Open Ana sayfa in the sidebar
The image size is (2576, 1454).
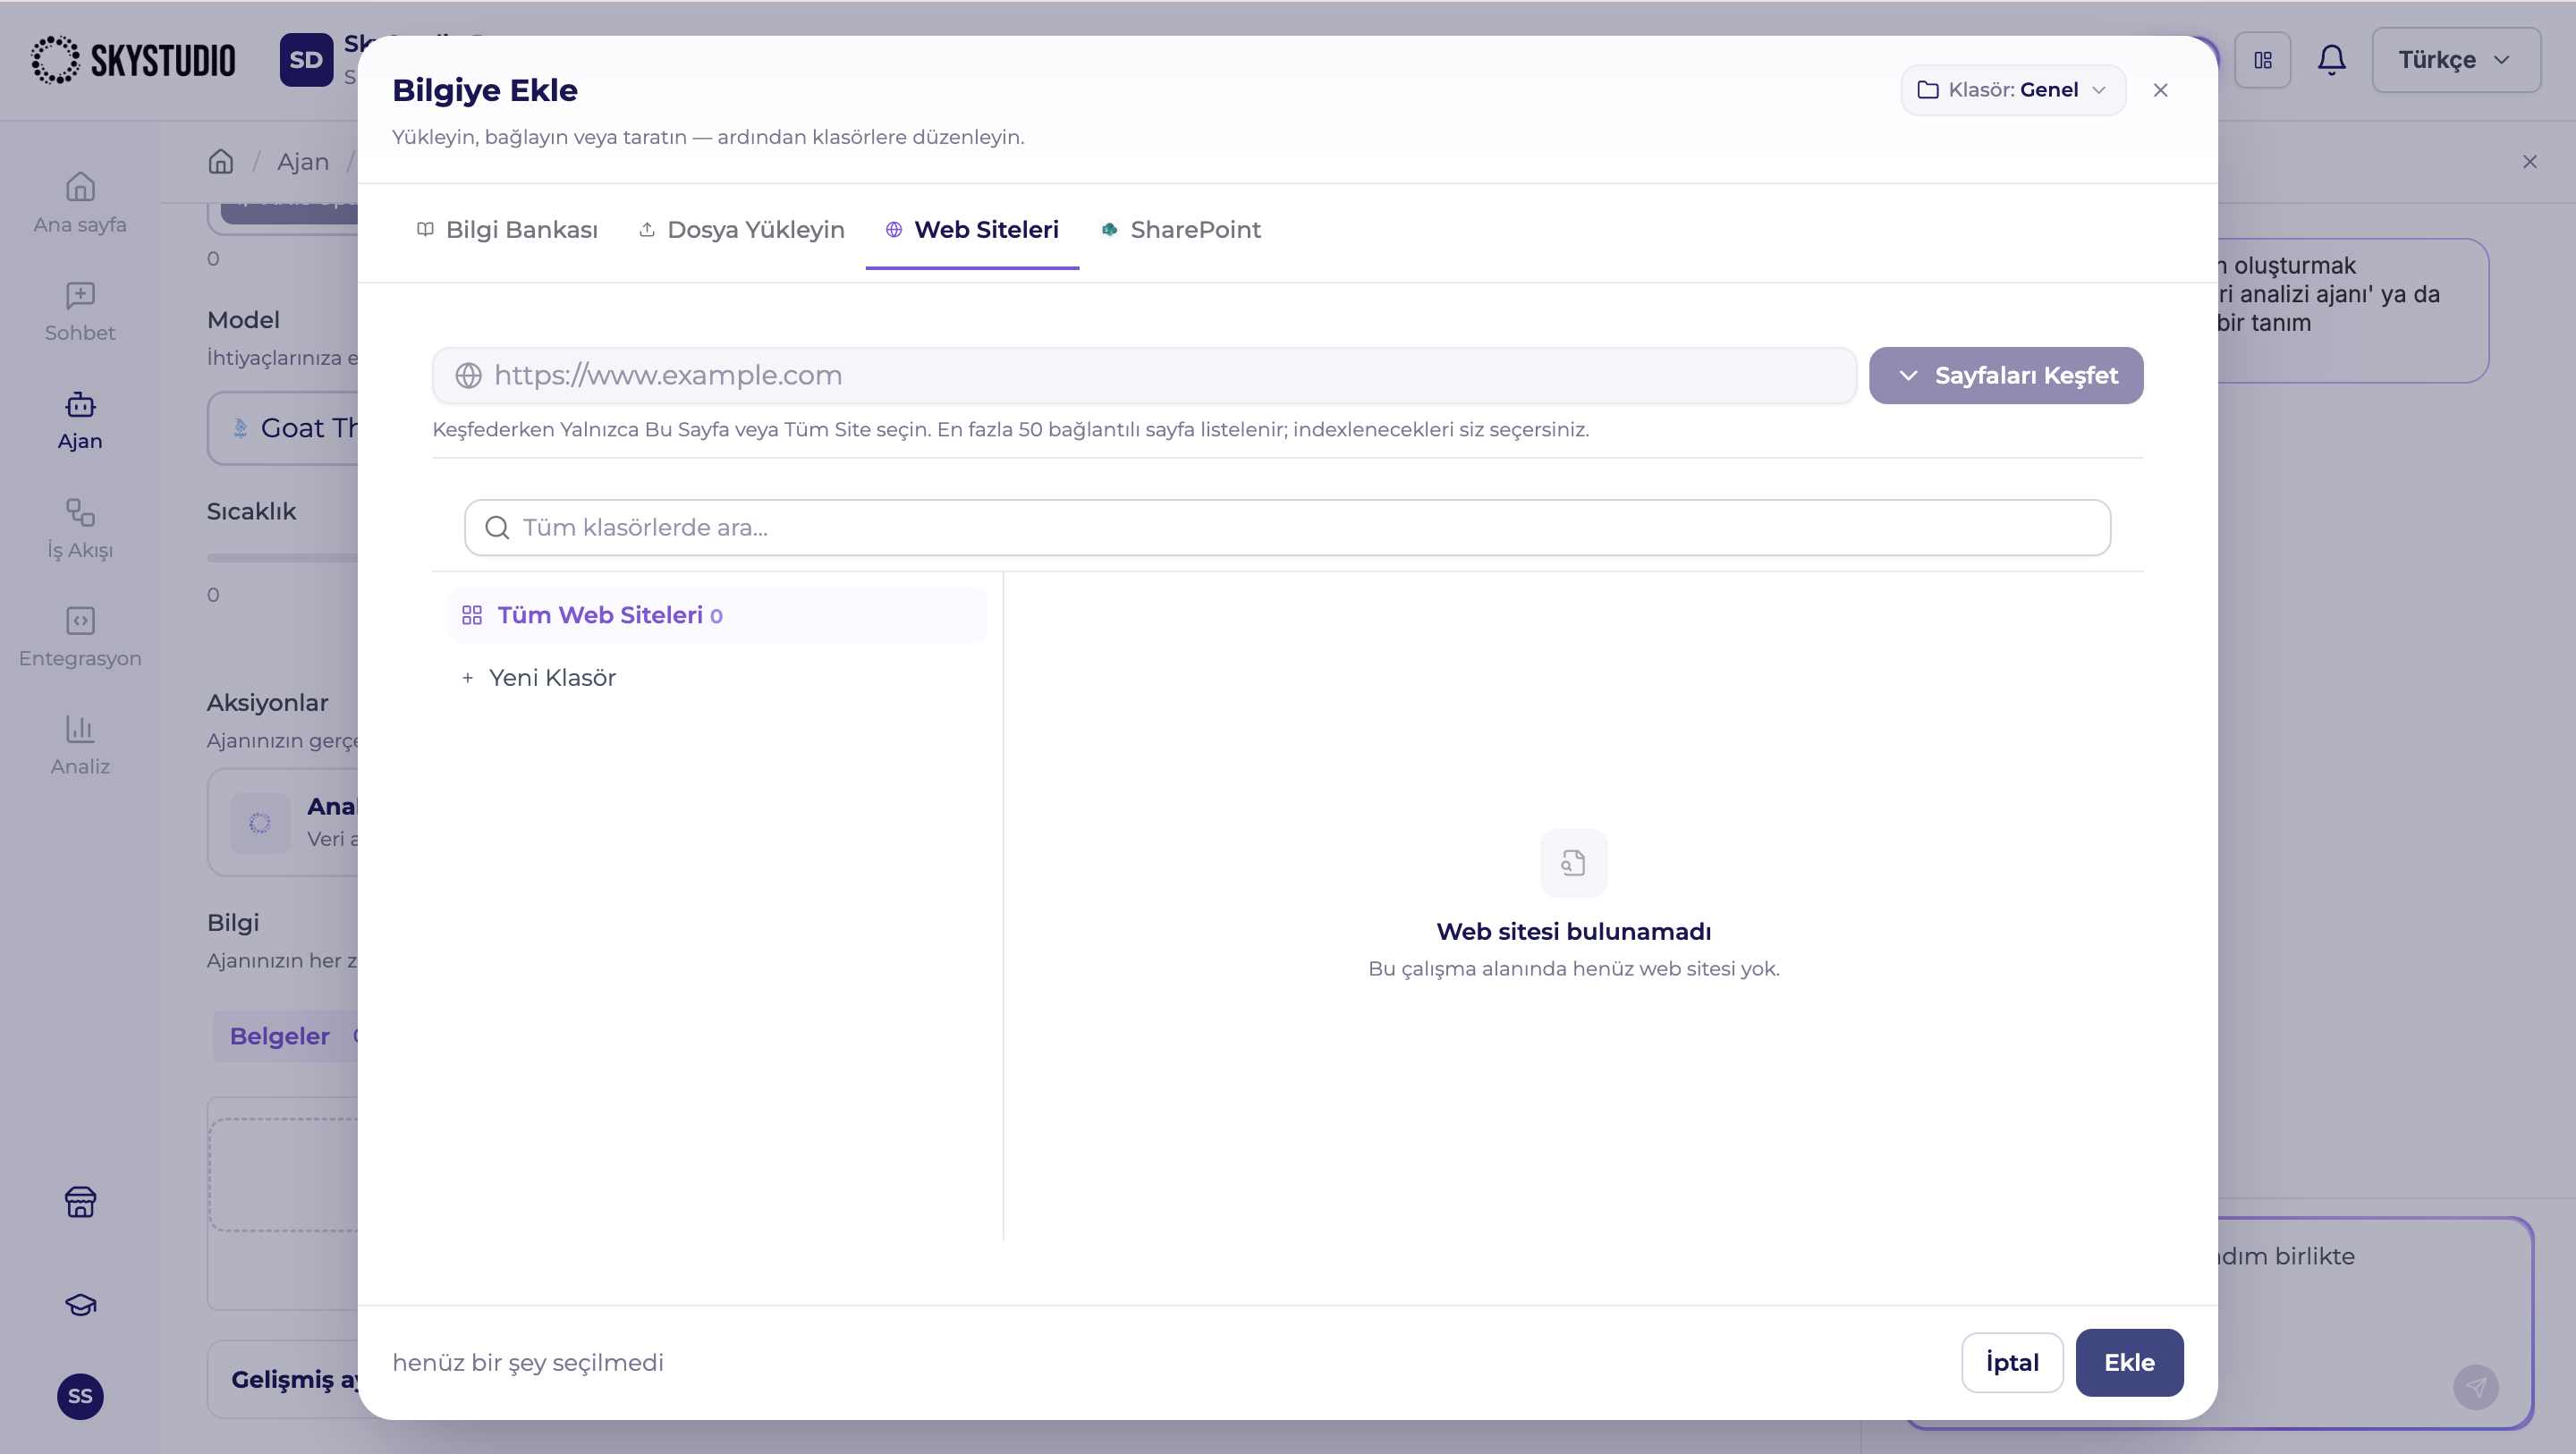[80, 203]
